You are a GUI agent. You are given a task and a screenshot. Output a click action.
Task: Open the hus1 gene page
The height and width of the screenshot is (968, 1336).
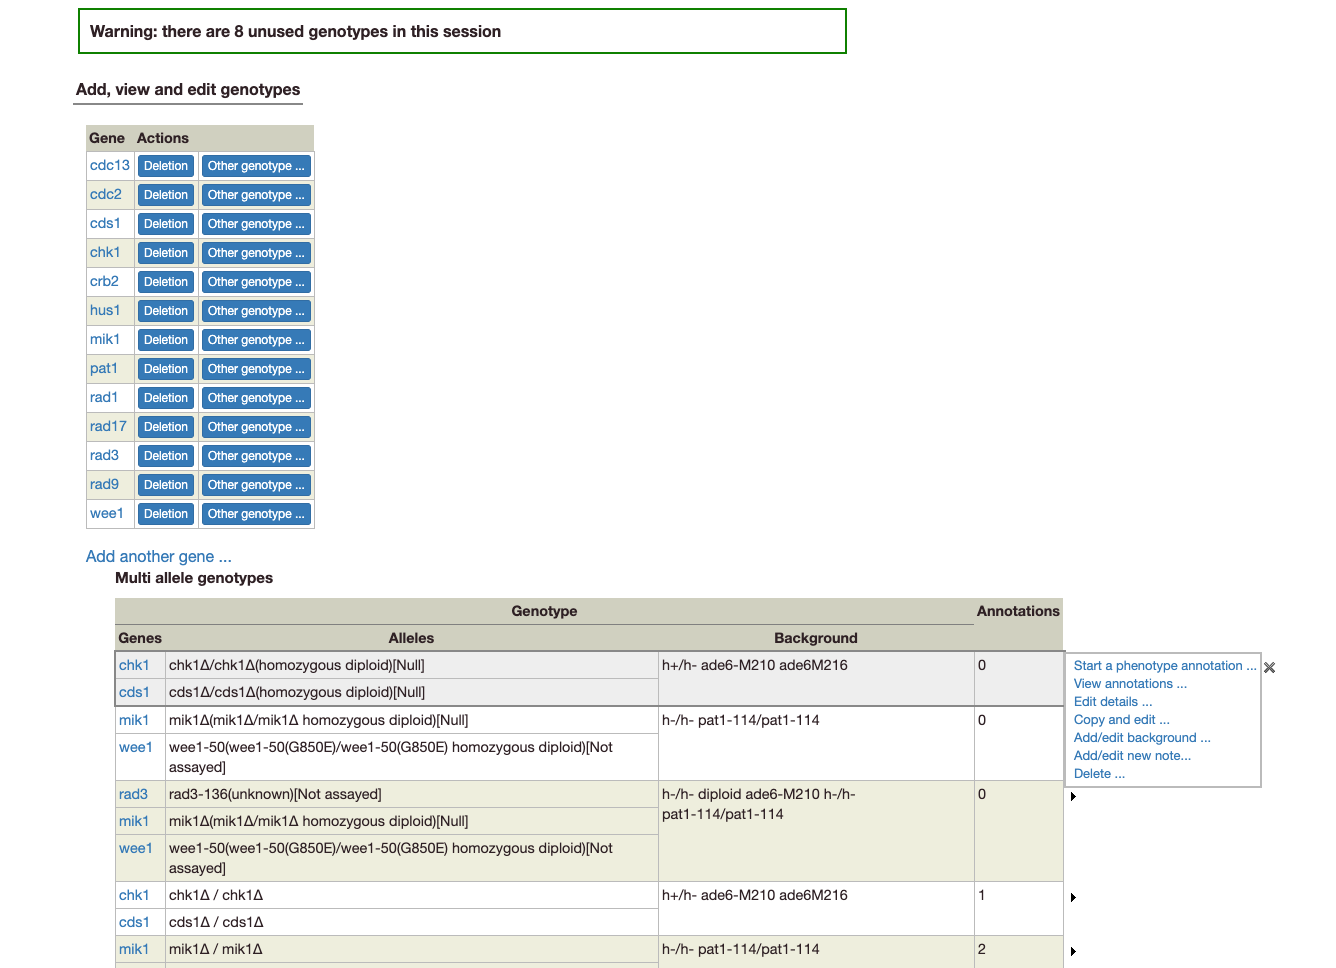click(106, 310)
